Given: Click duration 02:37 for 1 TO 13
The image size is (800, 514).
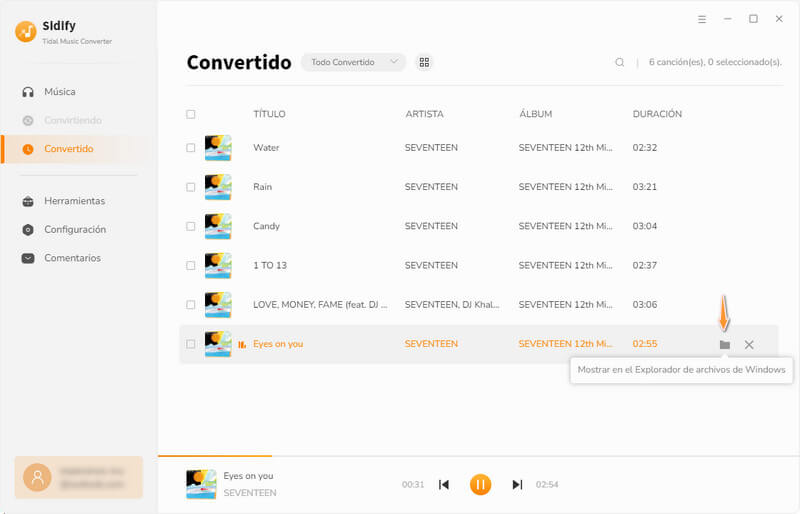Looking at the screenshot, I should (645, 265).
